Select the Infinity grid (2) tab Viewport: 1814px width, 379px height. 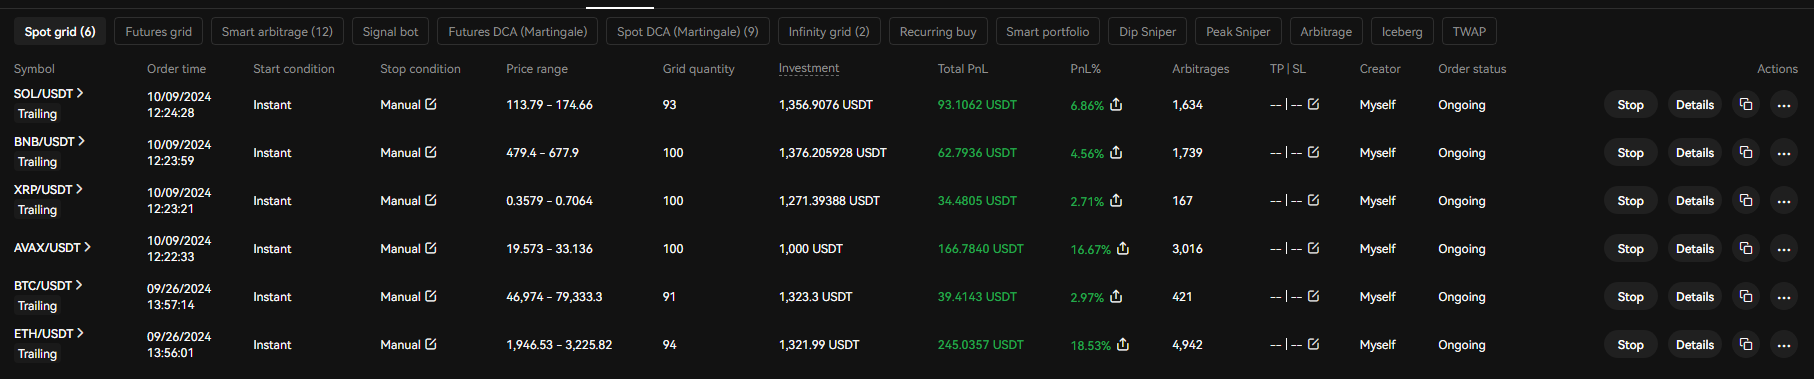click(x=829, y=31)
